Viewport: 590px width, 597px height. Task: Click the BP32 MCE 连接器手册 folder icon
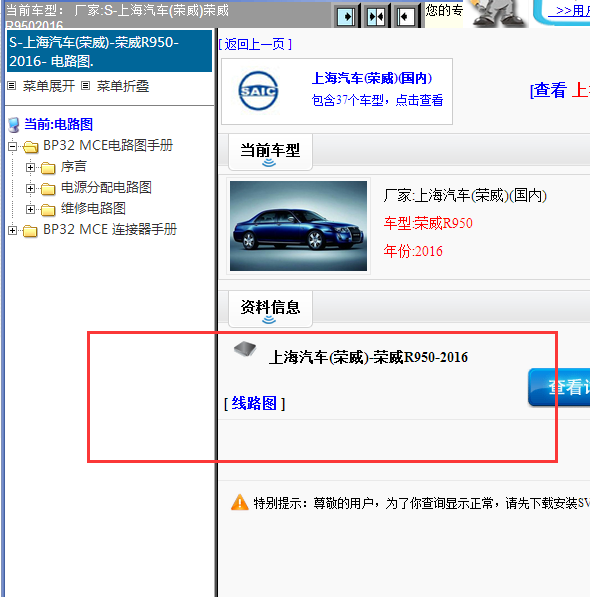pyautogui.click(x=30, y=231)
